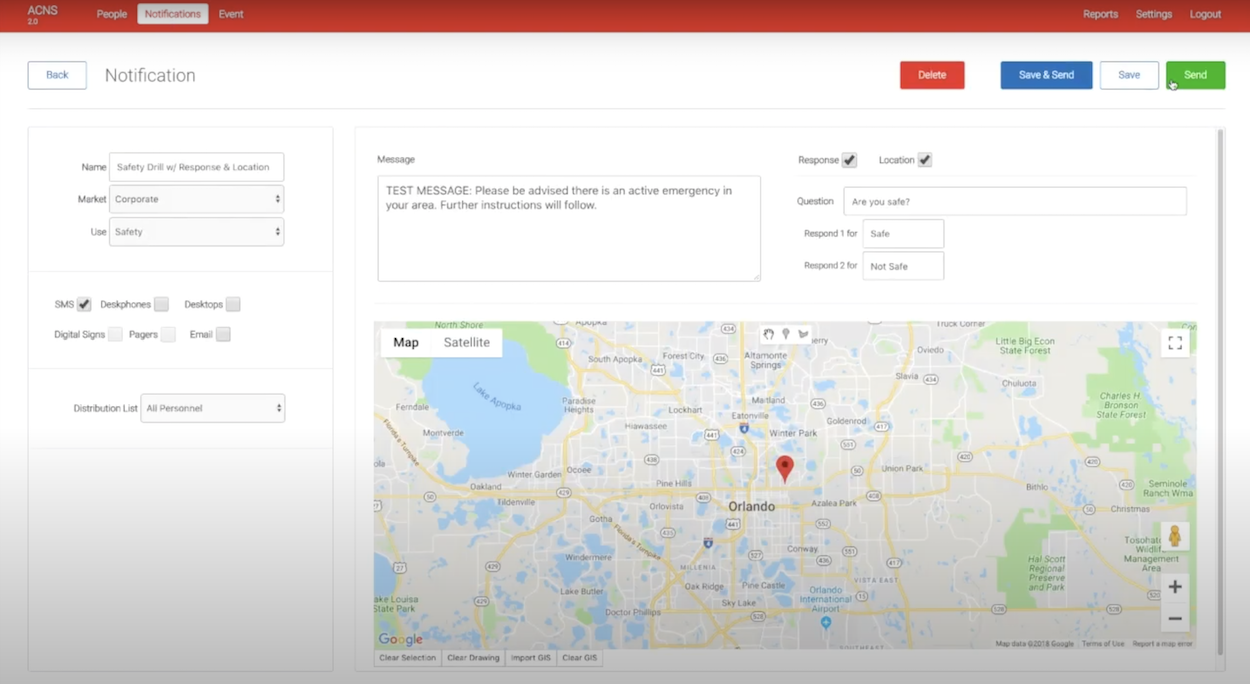Enable the Email checkbox

[223, 334]
